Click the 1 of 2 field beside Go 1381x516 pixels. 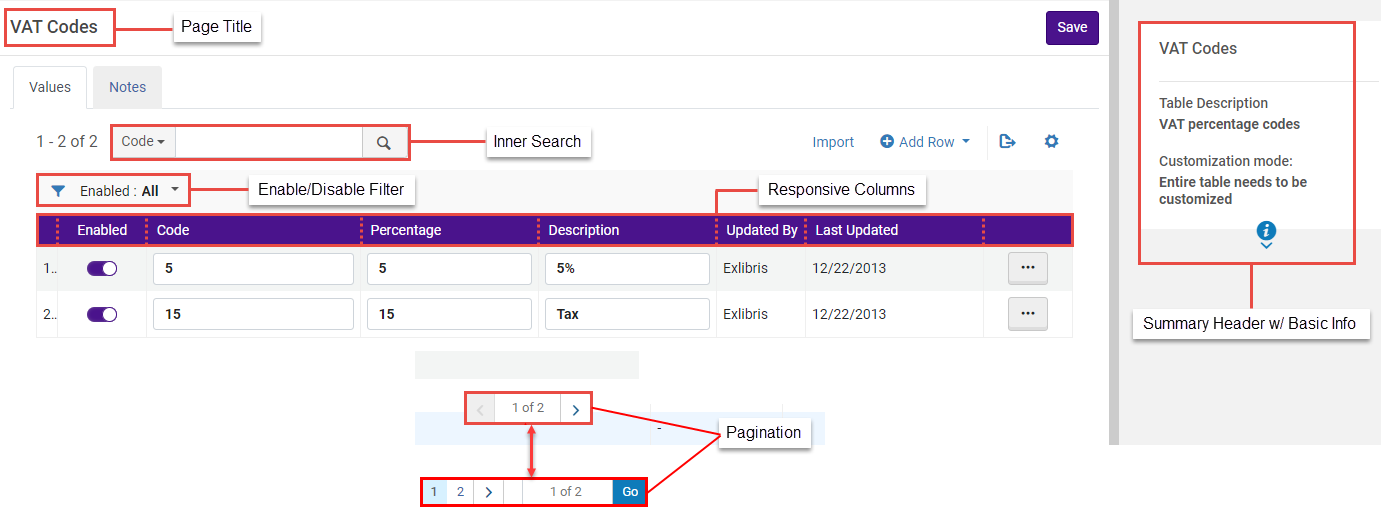[566, 492]
